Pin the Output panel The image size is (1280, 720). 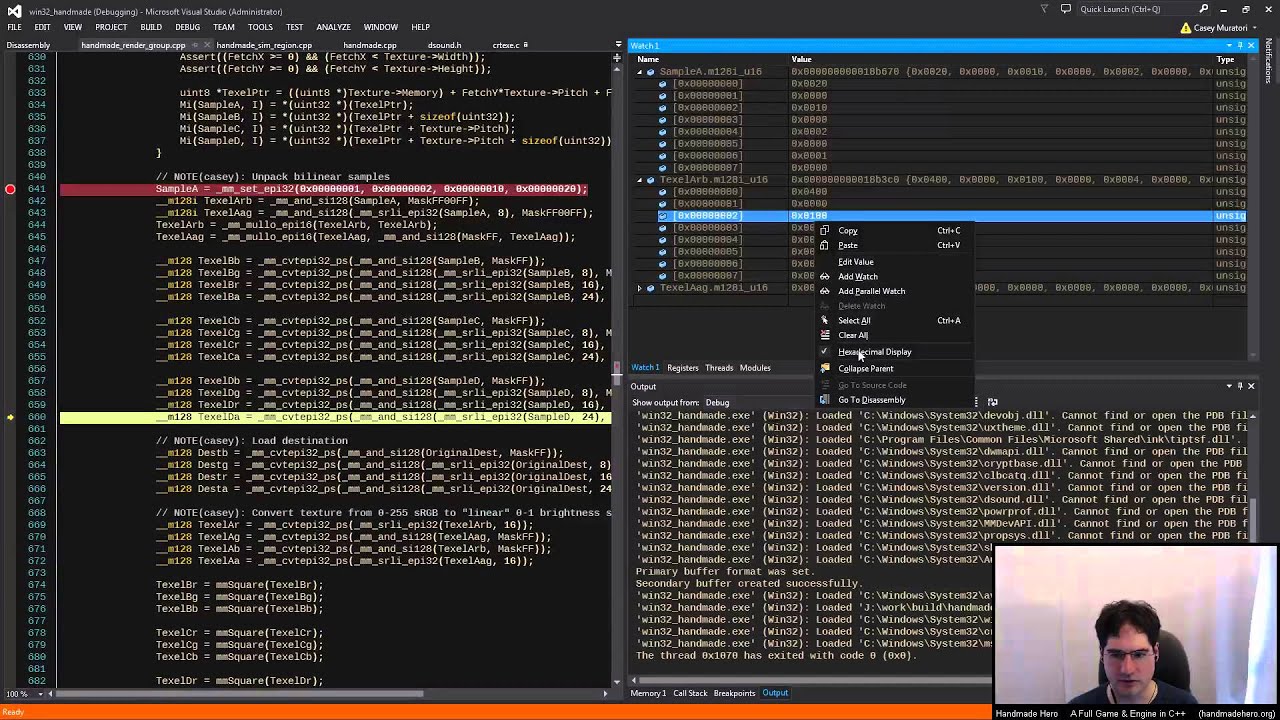coord(1239,386)
